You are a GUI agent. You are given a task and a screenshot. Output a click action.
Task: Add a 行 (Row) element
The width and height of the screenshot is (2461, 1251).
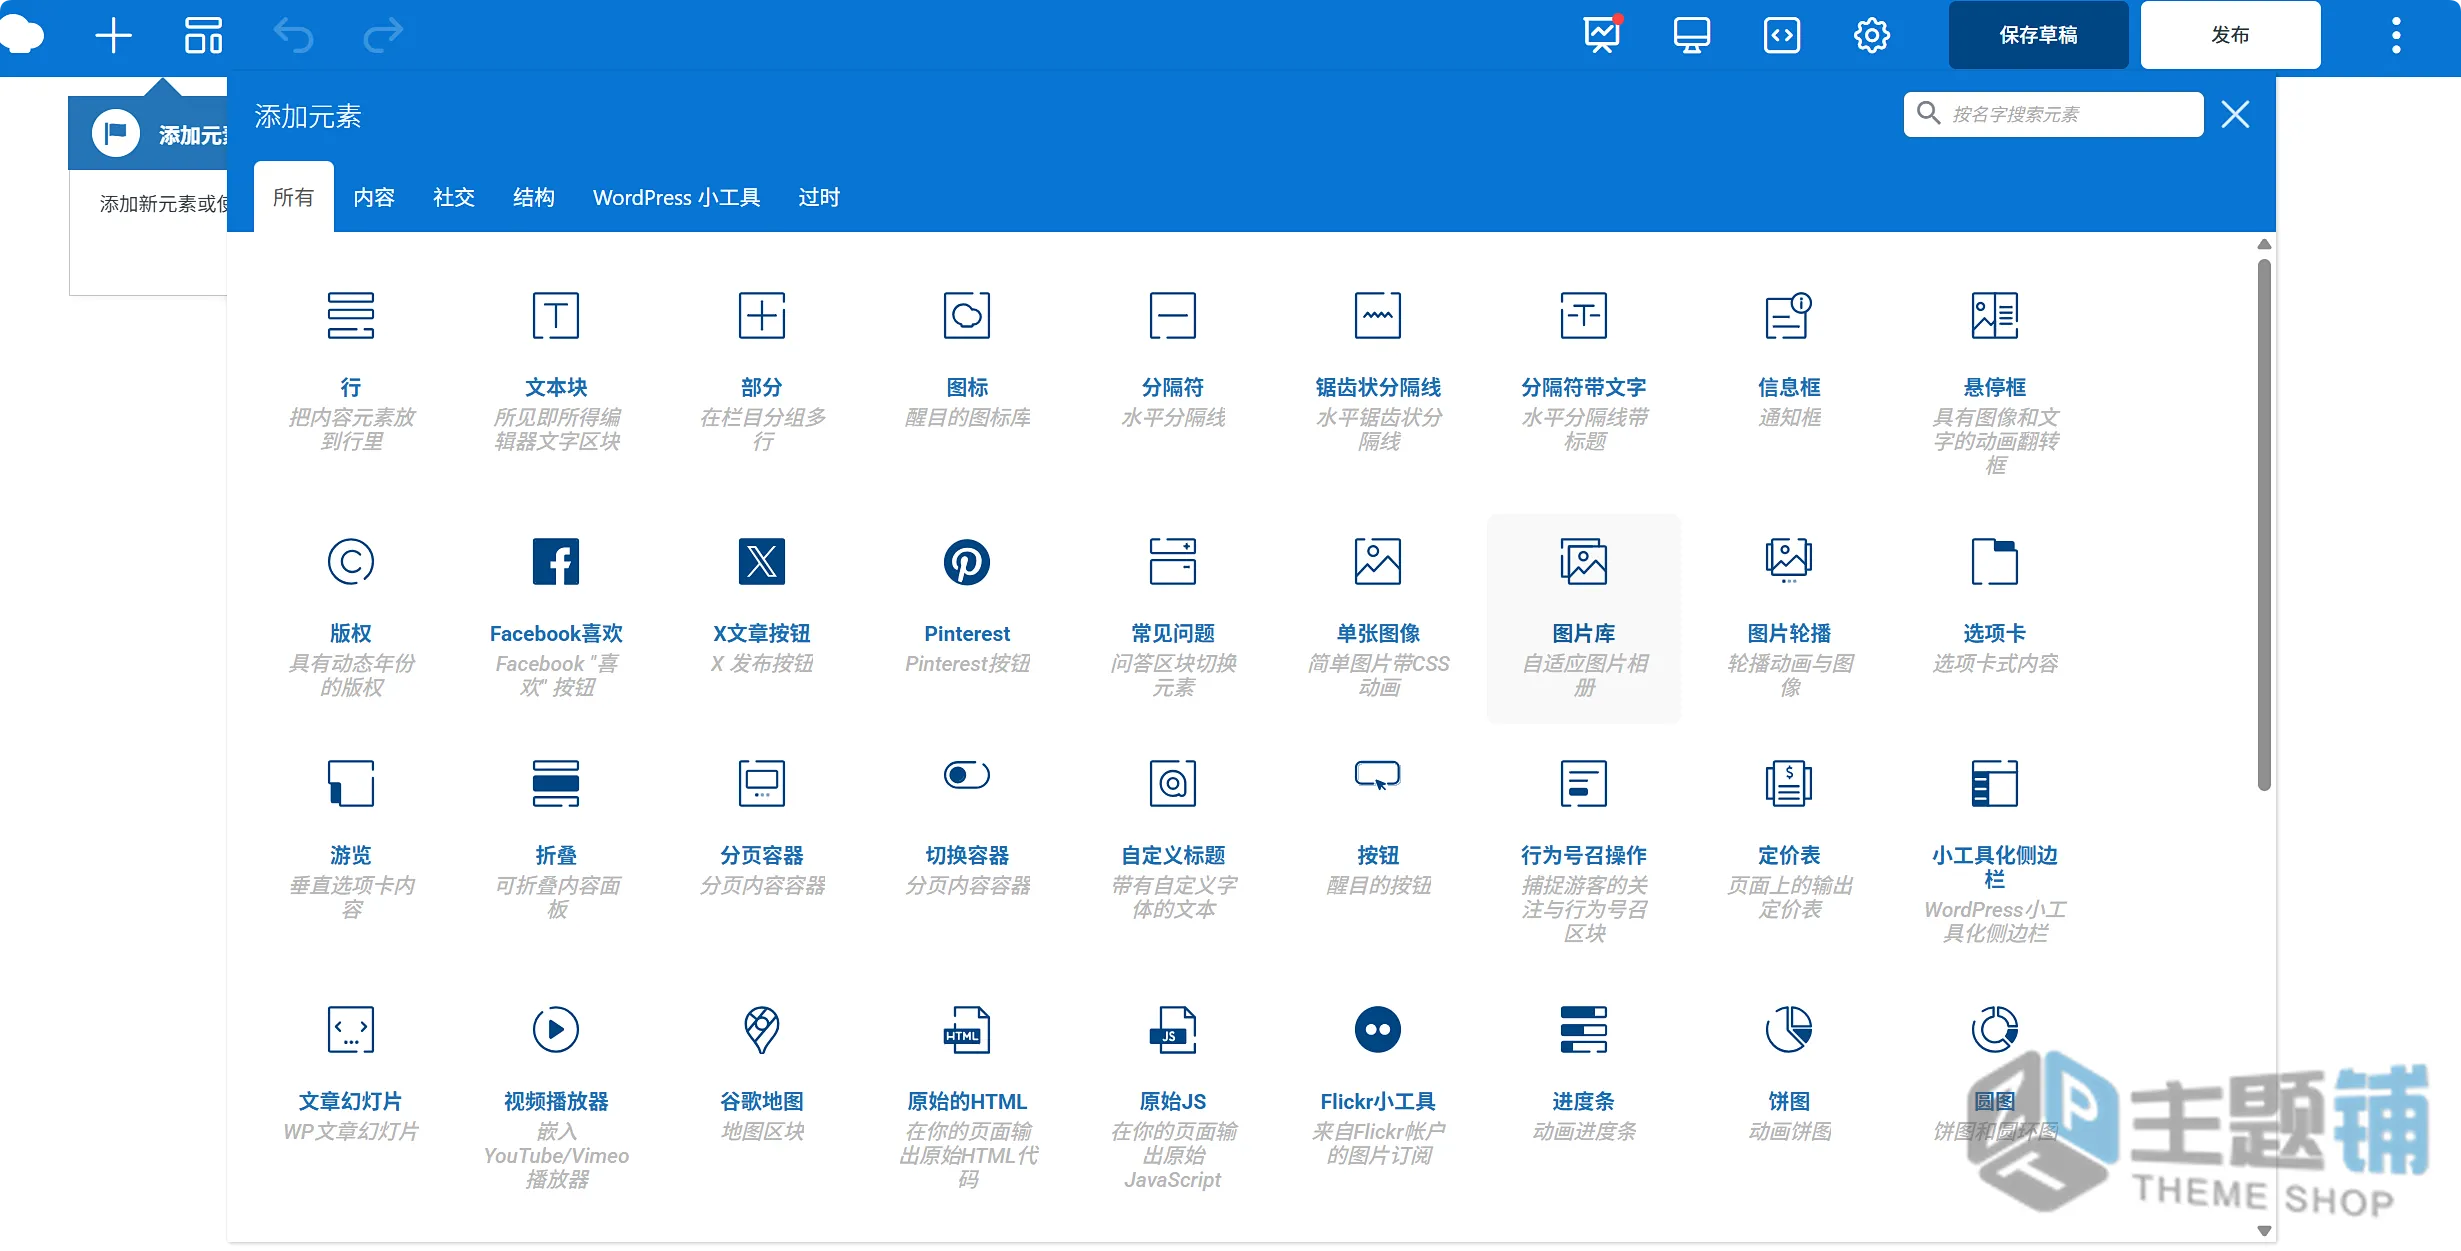(351, 372)
